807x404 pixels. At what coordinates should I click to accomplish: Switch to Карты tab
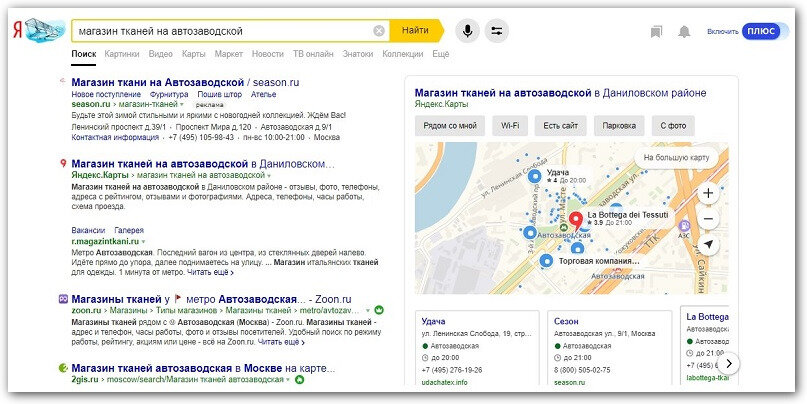click(x=194, y=54)
